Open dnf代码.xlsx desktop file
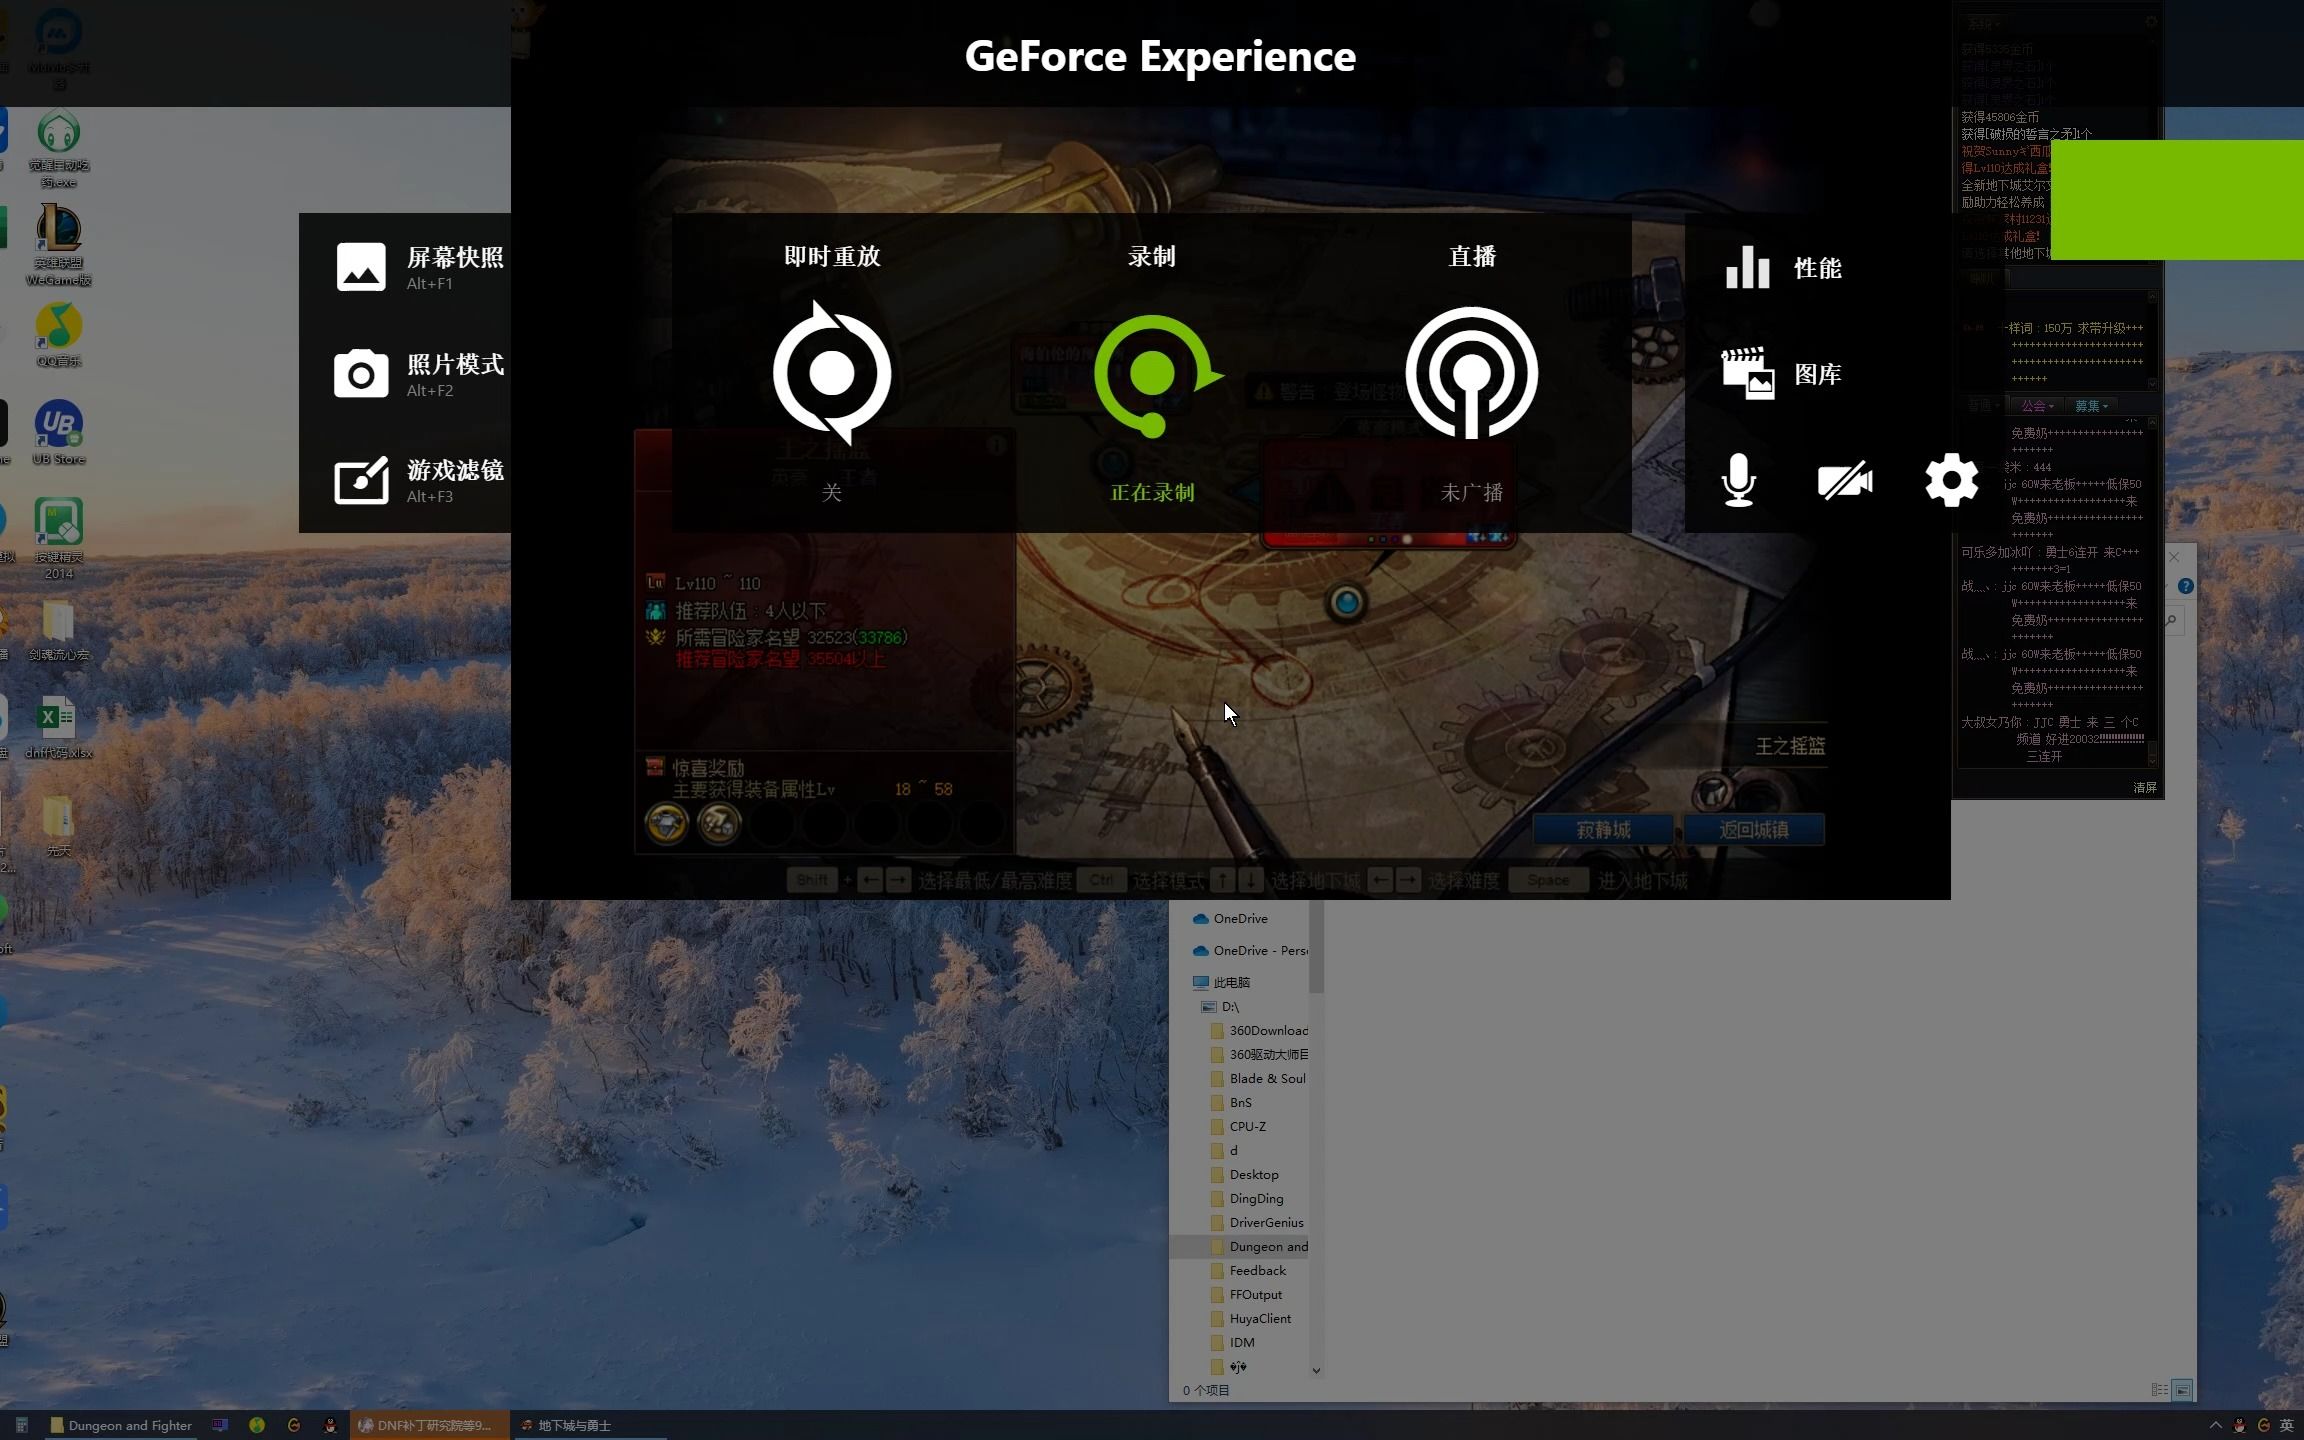 [x=59, y=727]
